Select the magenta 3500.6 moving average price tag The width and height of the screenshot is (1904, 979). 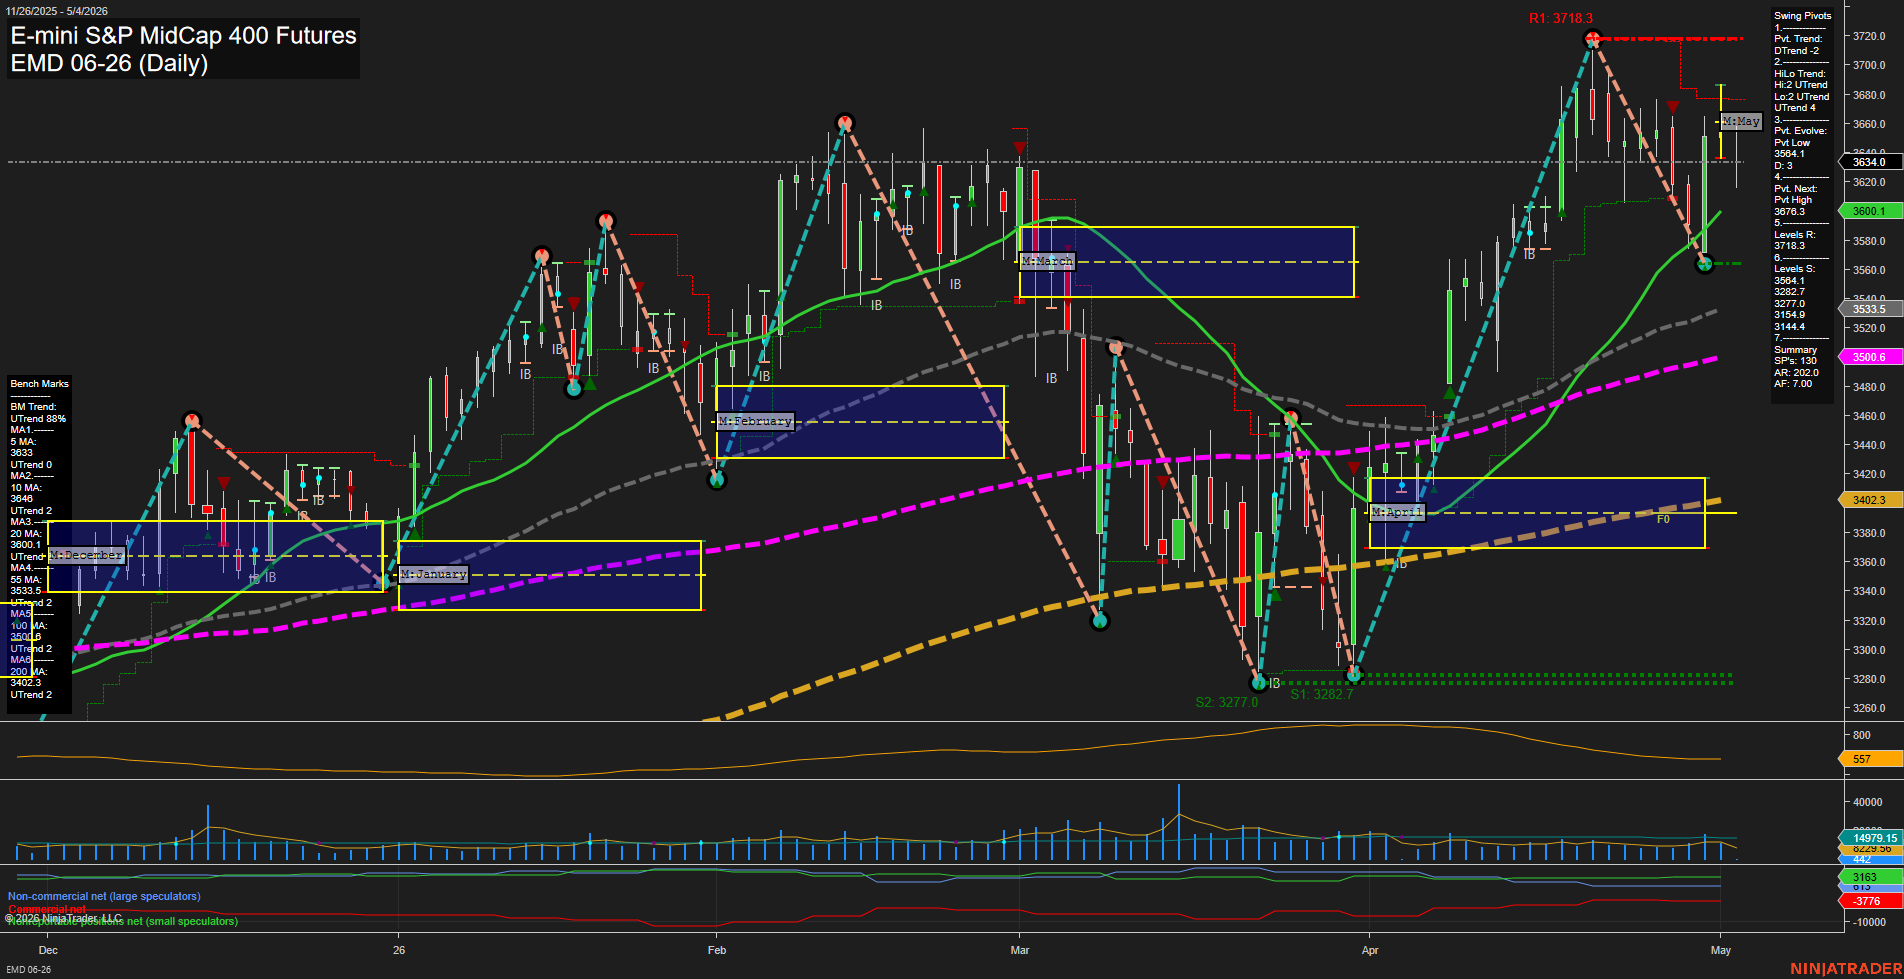pyautogui.click(x=1870, y=357)
